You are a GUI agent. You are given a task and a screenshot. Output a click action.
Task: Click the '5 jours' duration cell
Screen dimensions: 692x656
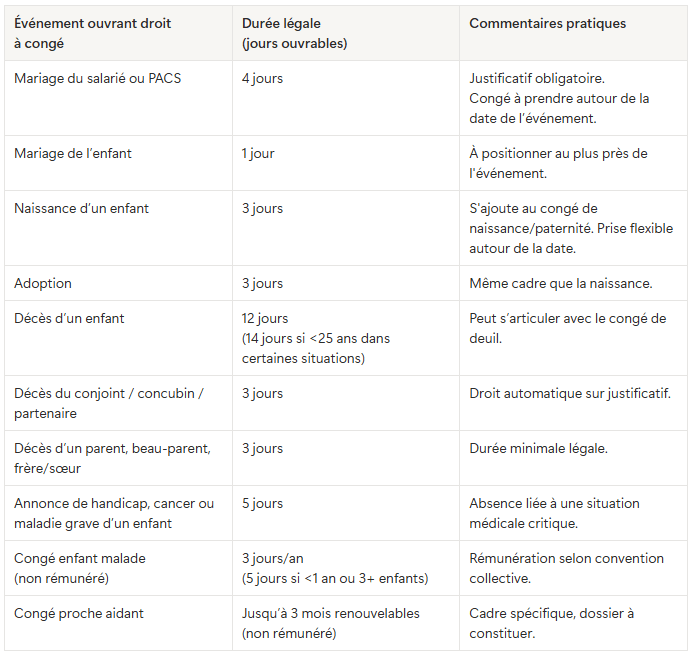tap(263, 504)
